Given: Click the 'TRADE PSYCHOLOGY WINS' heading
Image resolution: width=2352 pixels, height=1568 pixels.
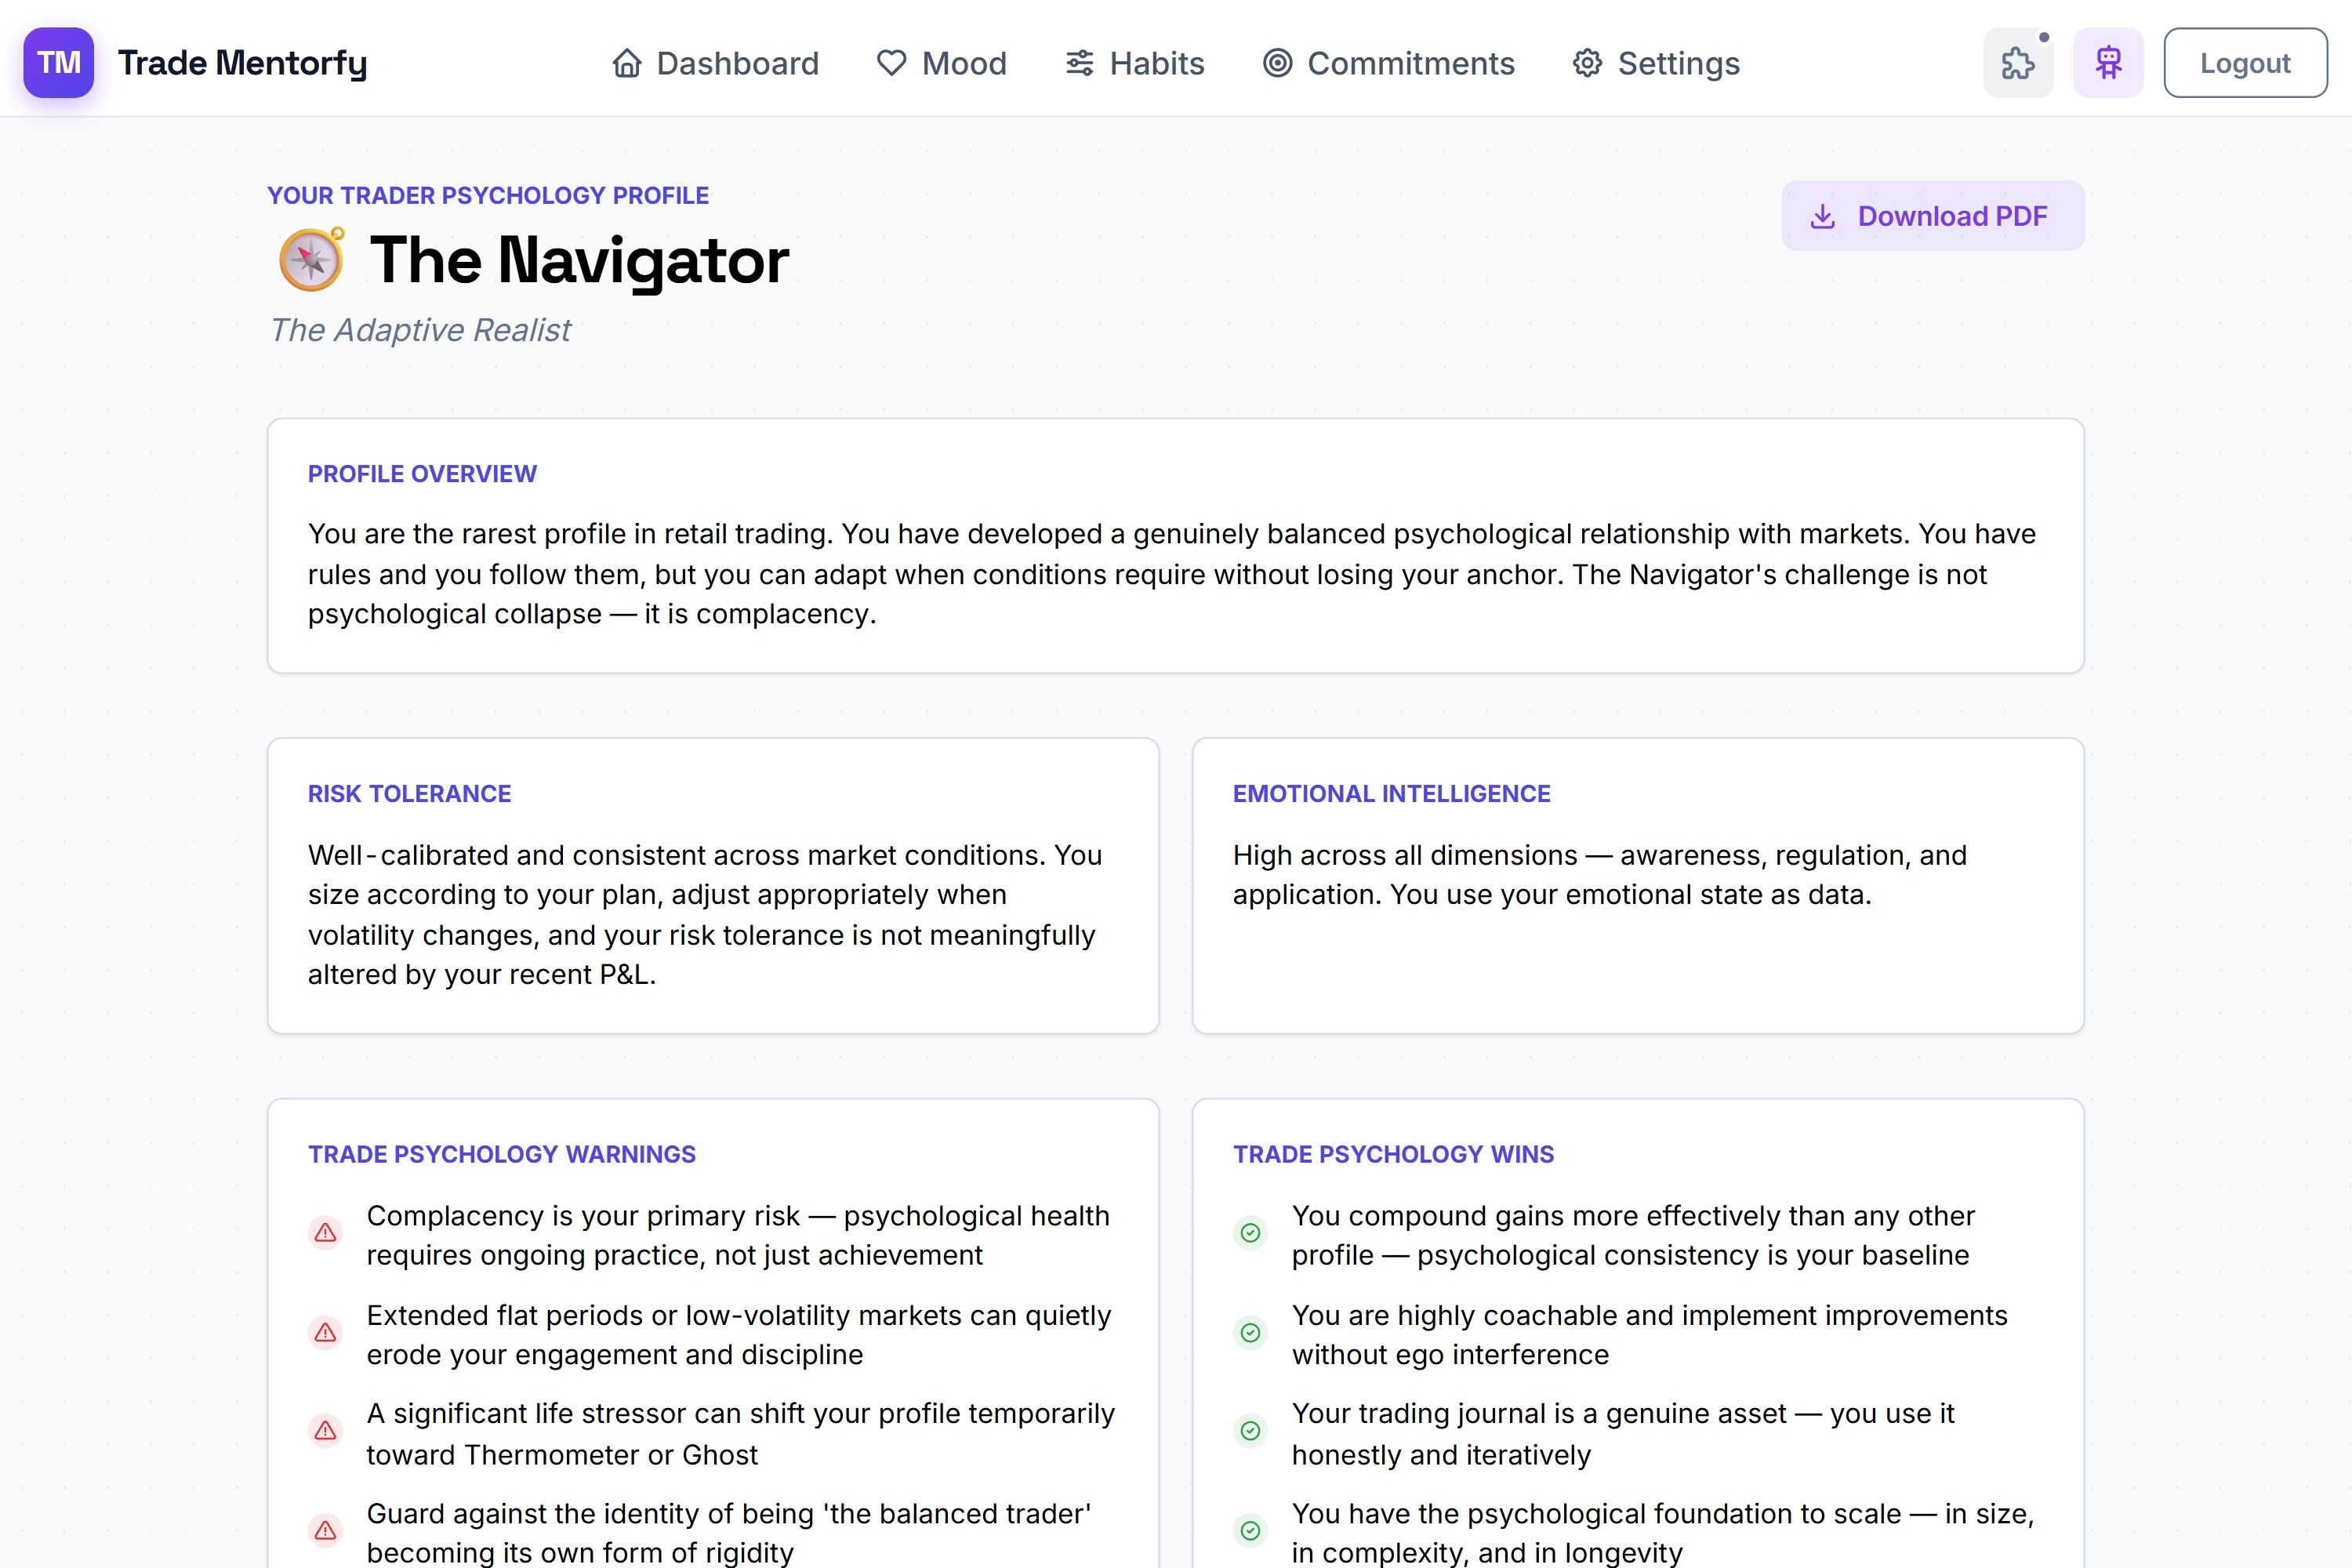Looking at the screenshot, I should (x=1393, y=1155).
